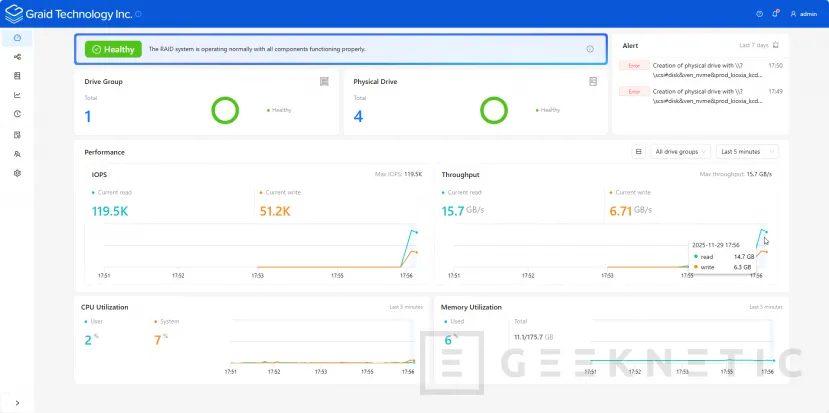Image resolution: width=829 pixels, height=413 pixels.
Task: Open the user management icon in the sidebar
Action: (17, 154)
